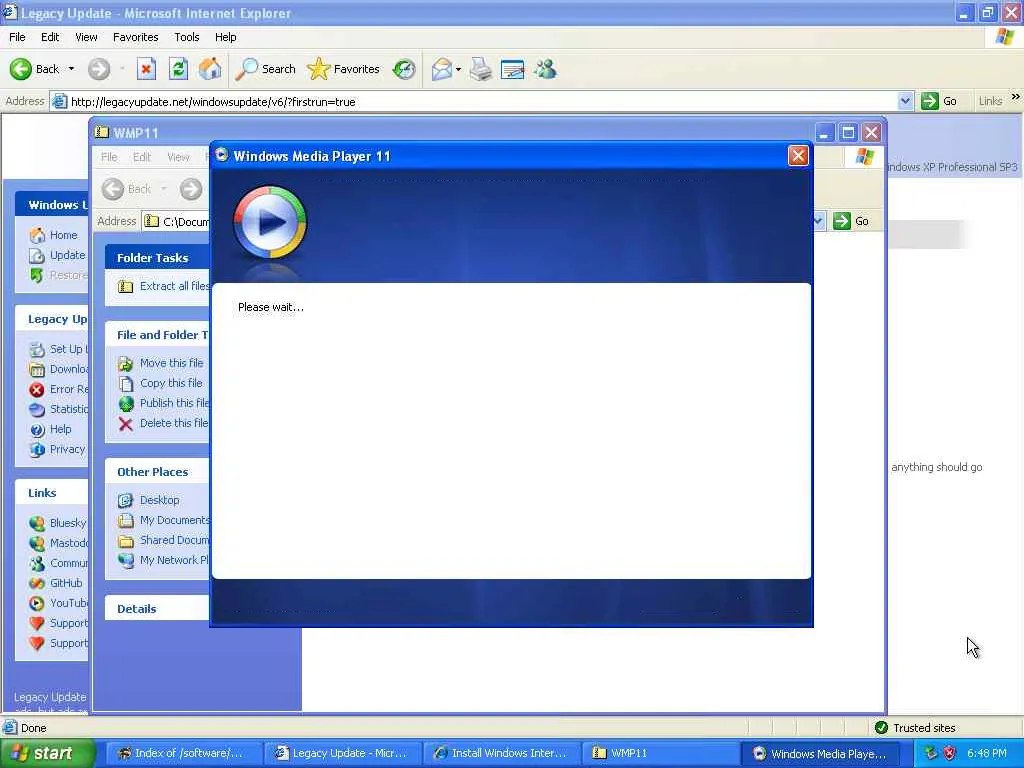Open Bluesky link in Links sidebar

coord(58,523)
